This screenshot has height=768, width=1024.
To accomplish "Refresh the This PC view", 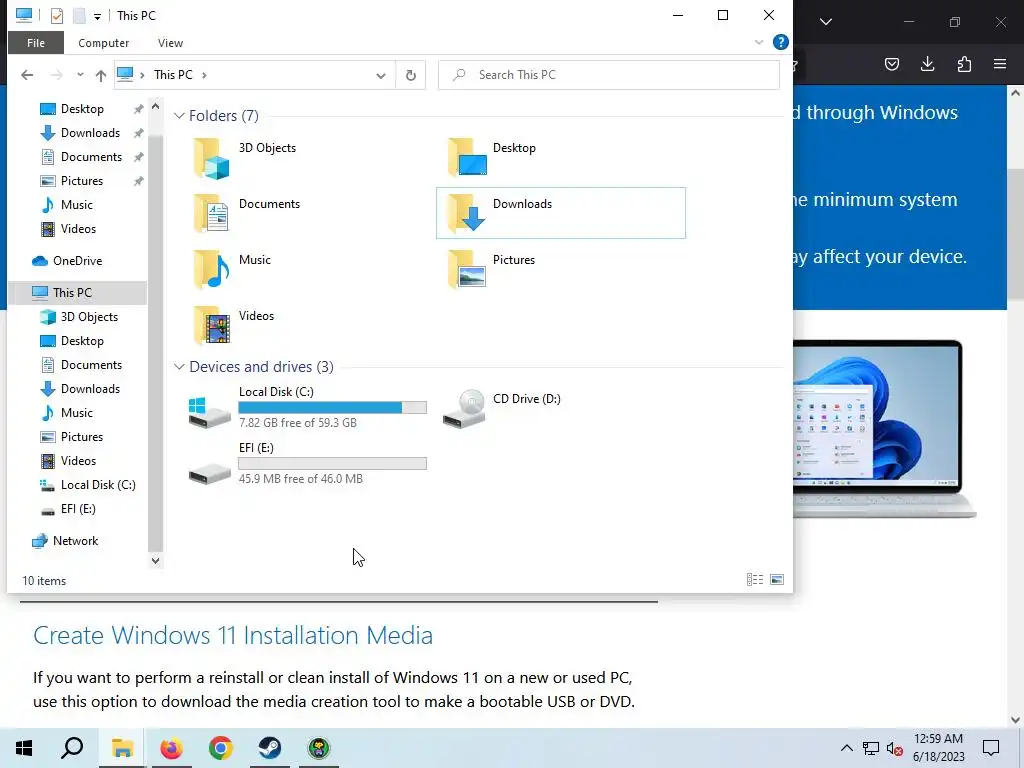I will click(x=411, y=75).
